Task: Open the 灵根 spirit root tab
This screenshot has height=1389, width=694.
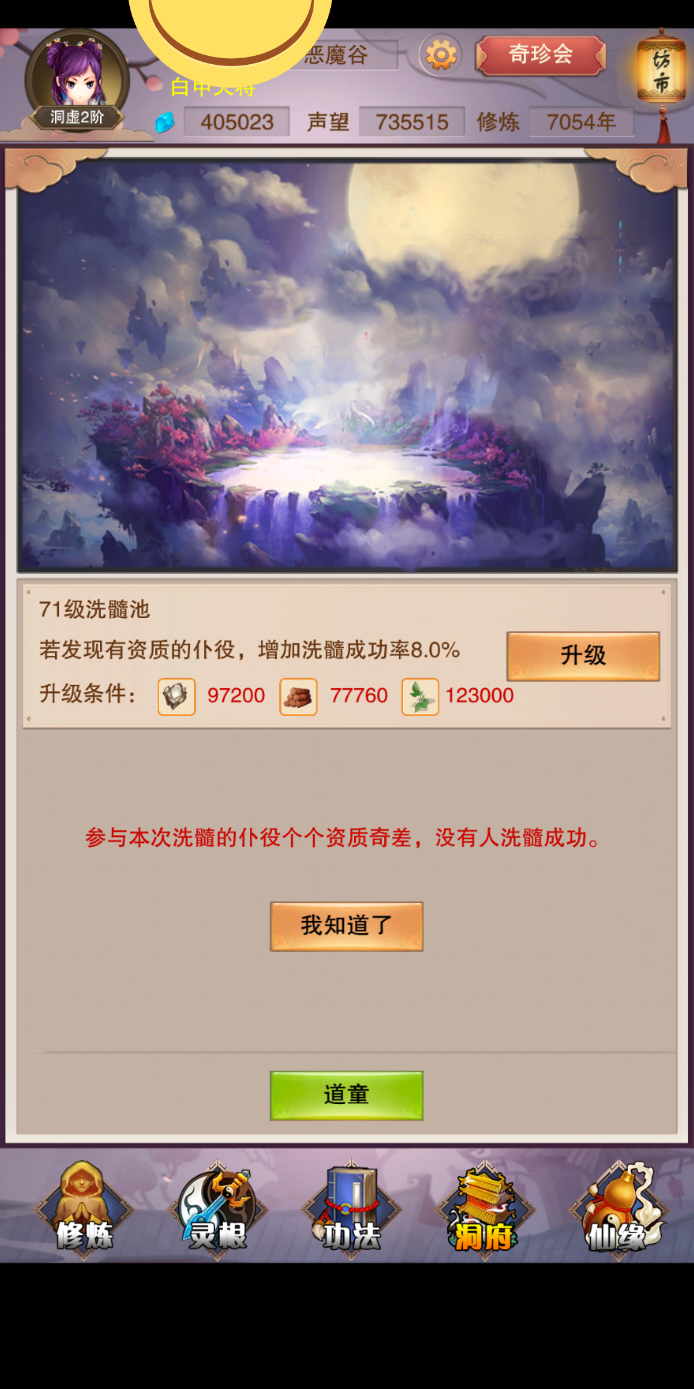Action: tap(217, 1209)
